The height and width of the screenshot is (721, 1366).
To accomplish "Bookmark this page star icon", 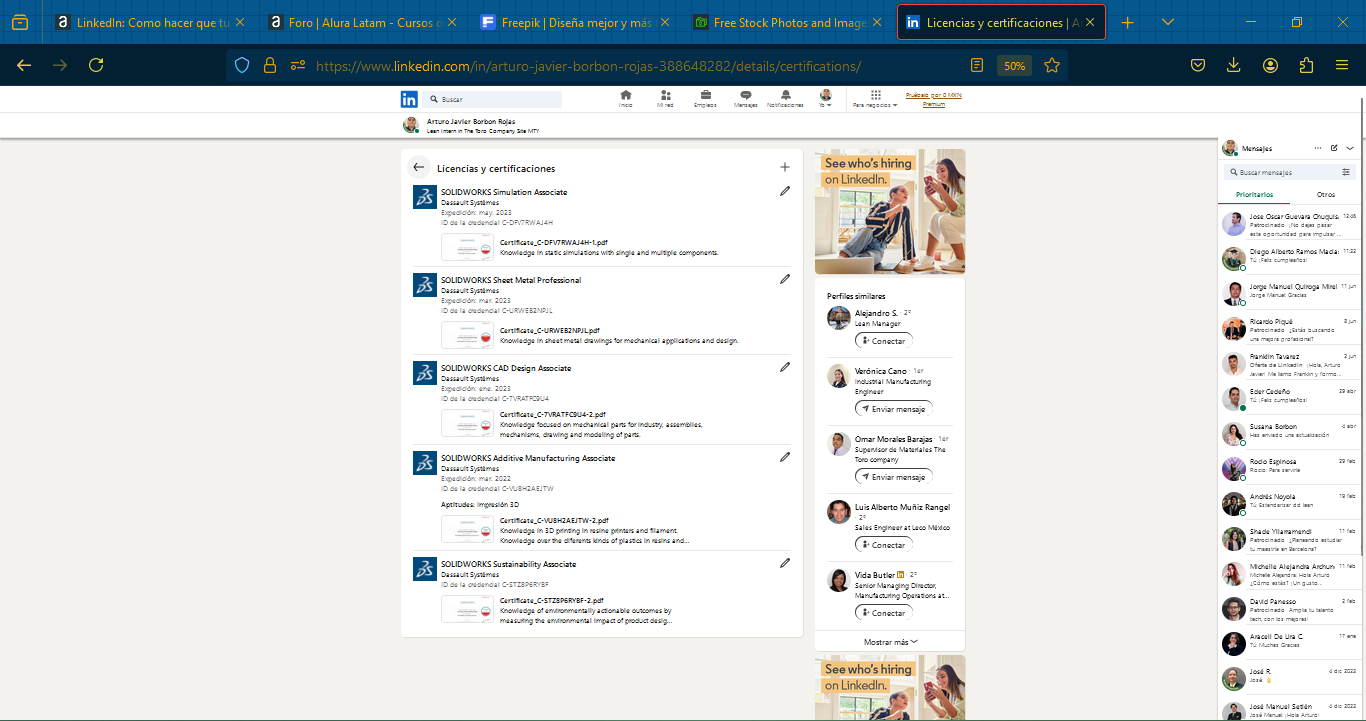I will click(x=1052, y=65).
